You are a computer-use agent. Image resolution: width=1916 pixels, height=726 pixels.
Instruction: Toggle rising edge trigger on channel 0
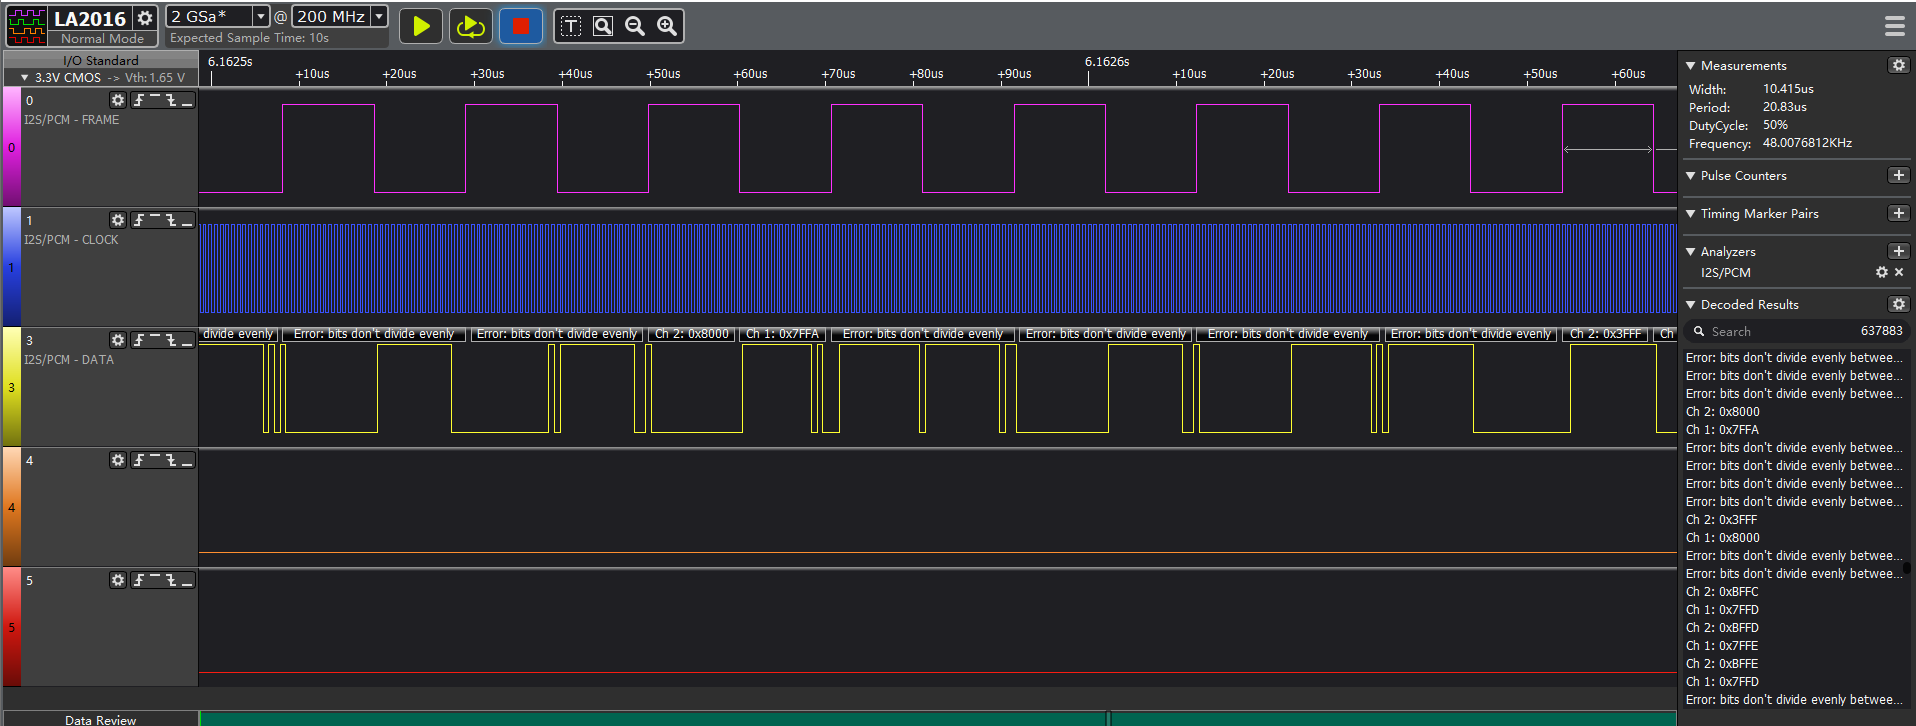pyautogui.click(x=139, y=100)
